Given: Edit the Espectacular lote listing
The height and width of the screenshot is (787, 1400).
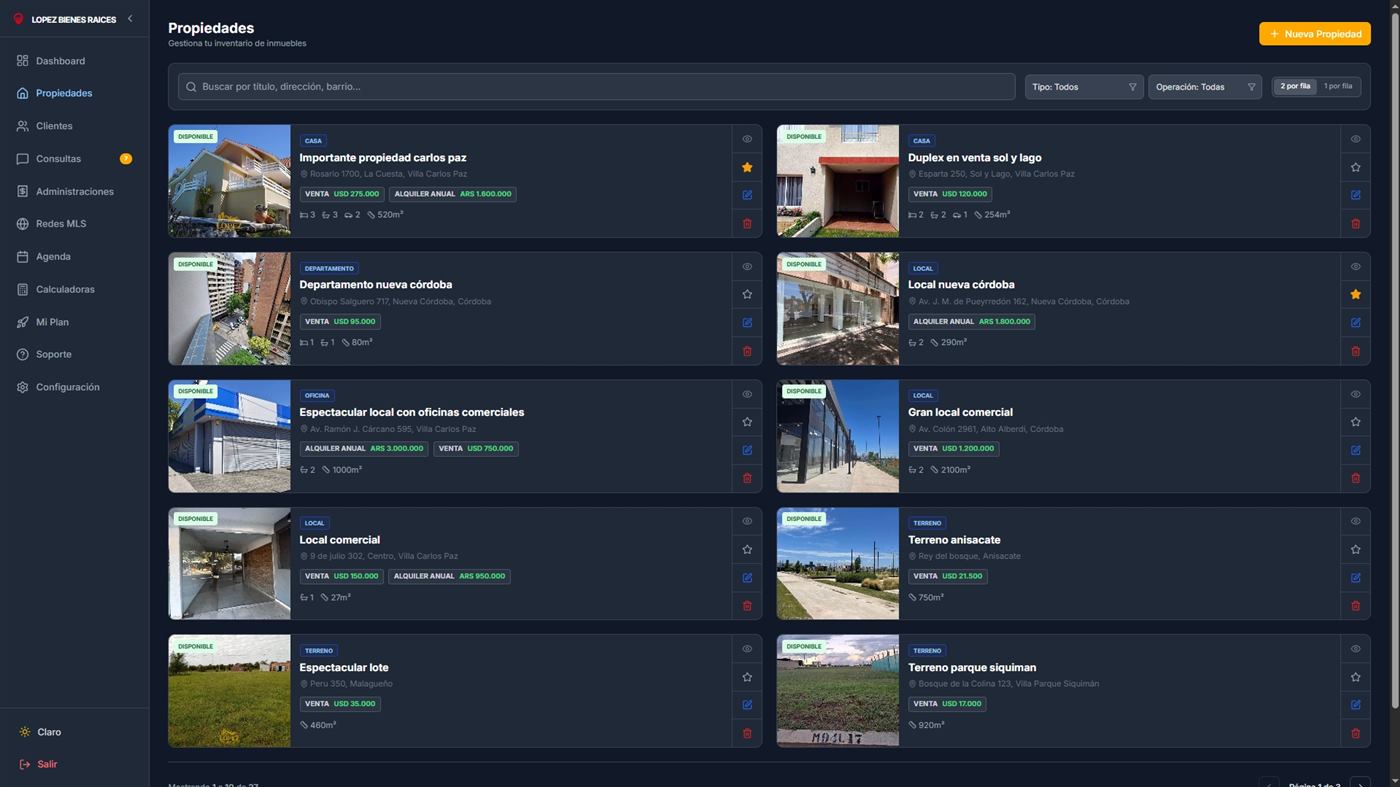Looking at the screenshot, I should (747, 705).
